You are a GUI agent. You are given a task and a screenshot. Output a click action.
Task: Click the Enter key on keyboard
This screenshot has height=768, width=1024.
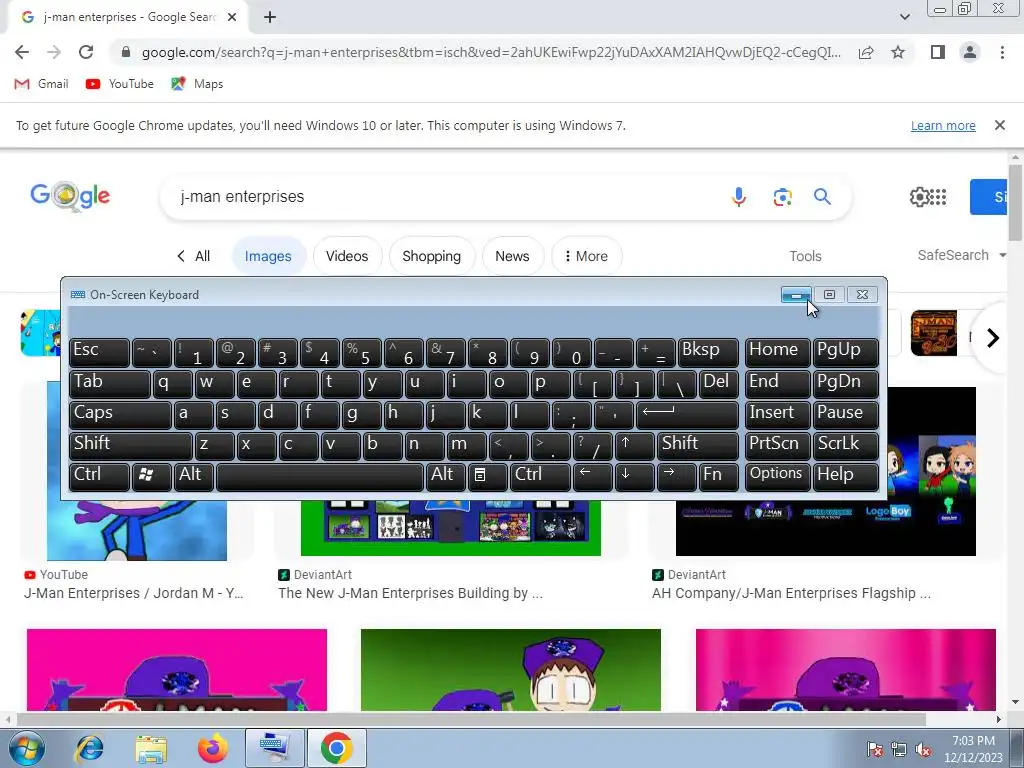coord(687,415)
